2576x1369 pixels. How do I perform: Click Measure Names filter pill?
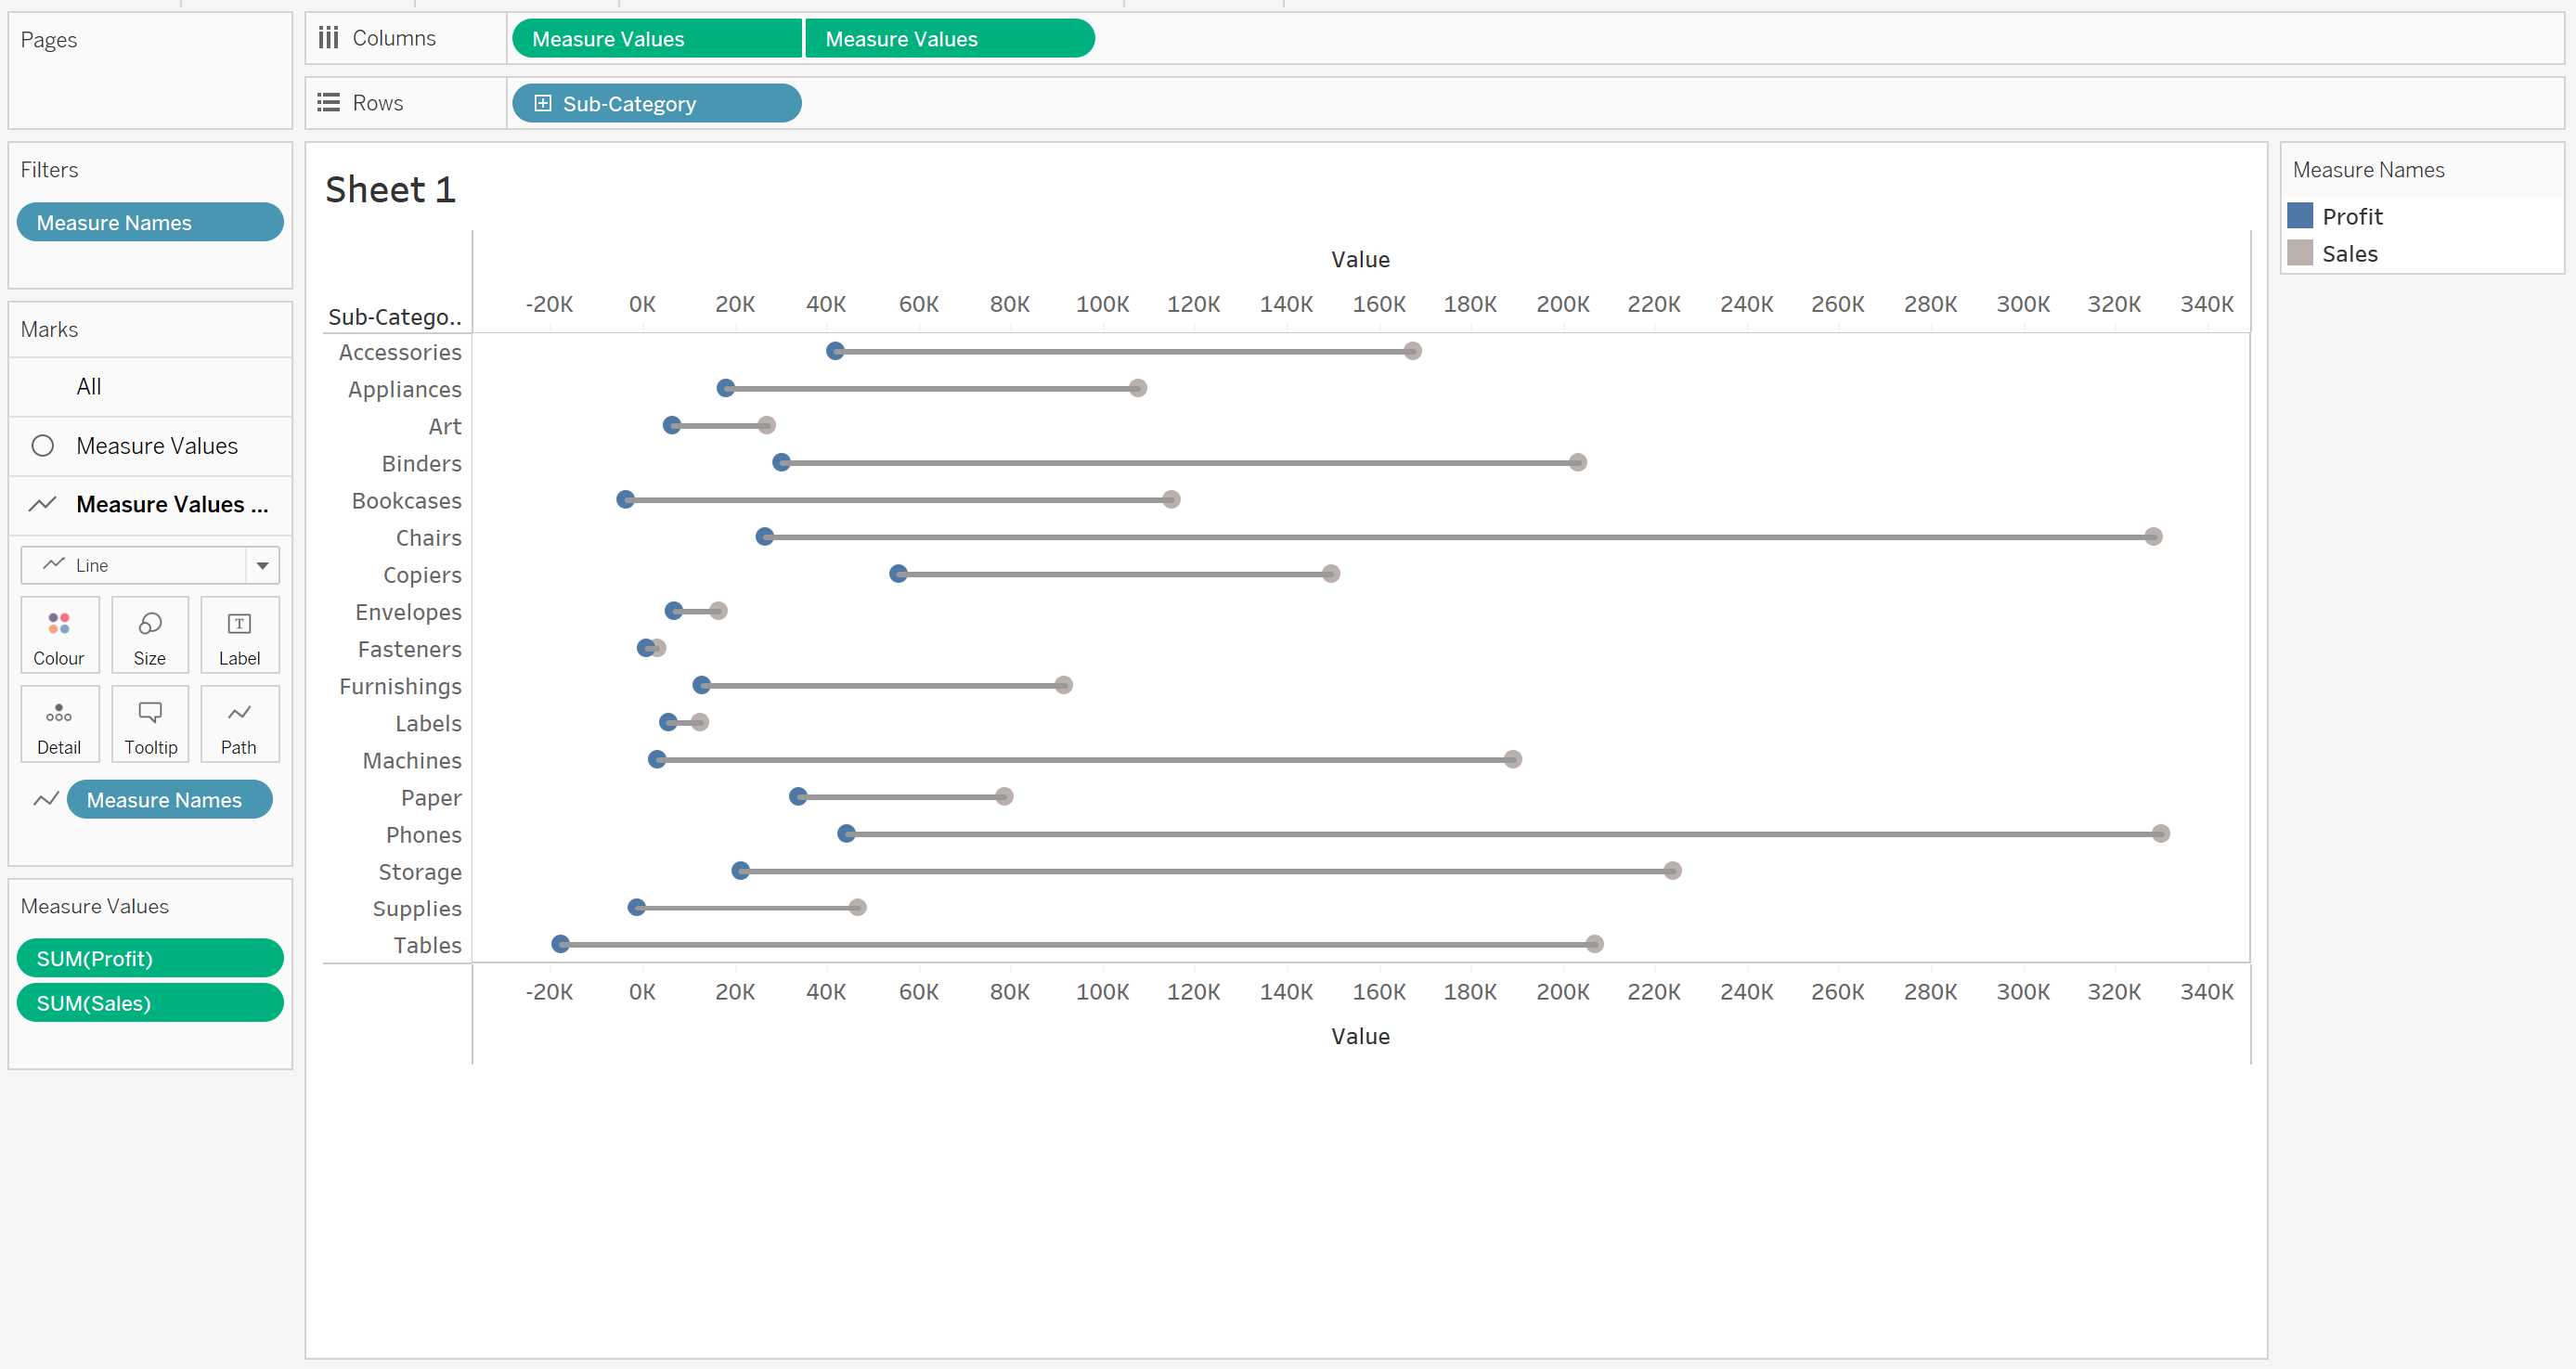(x=150, y=222)
